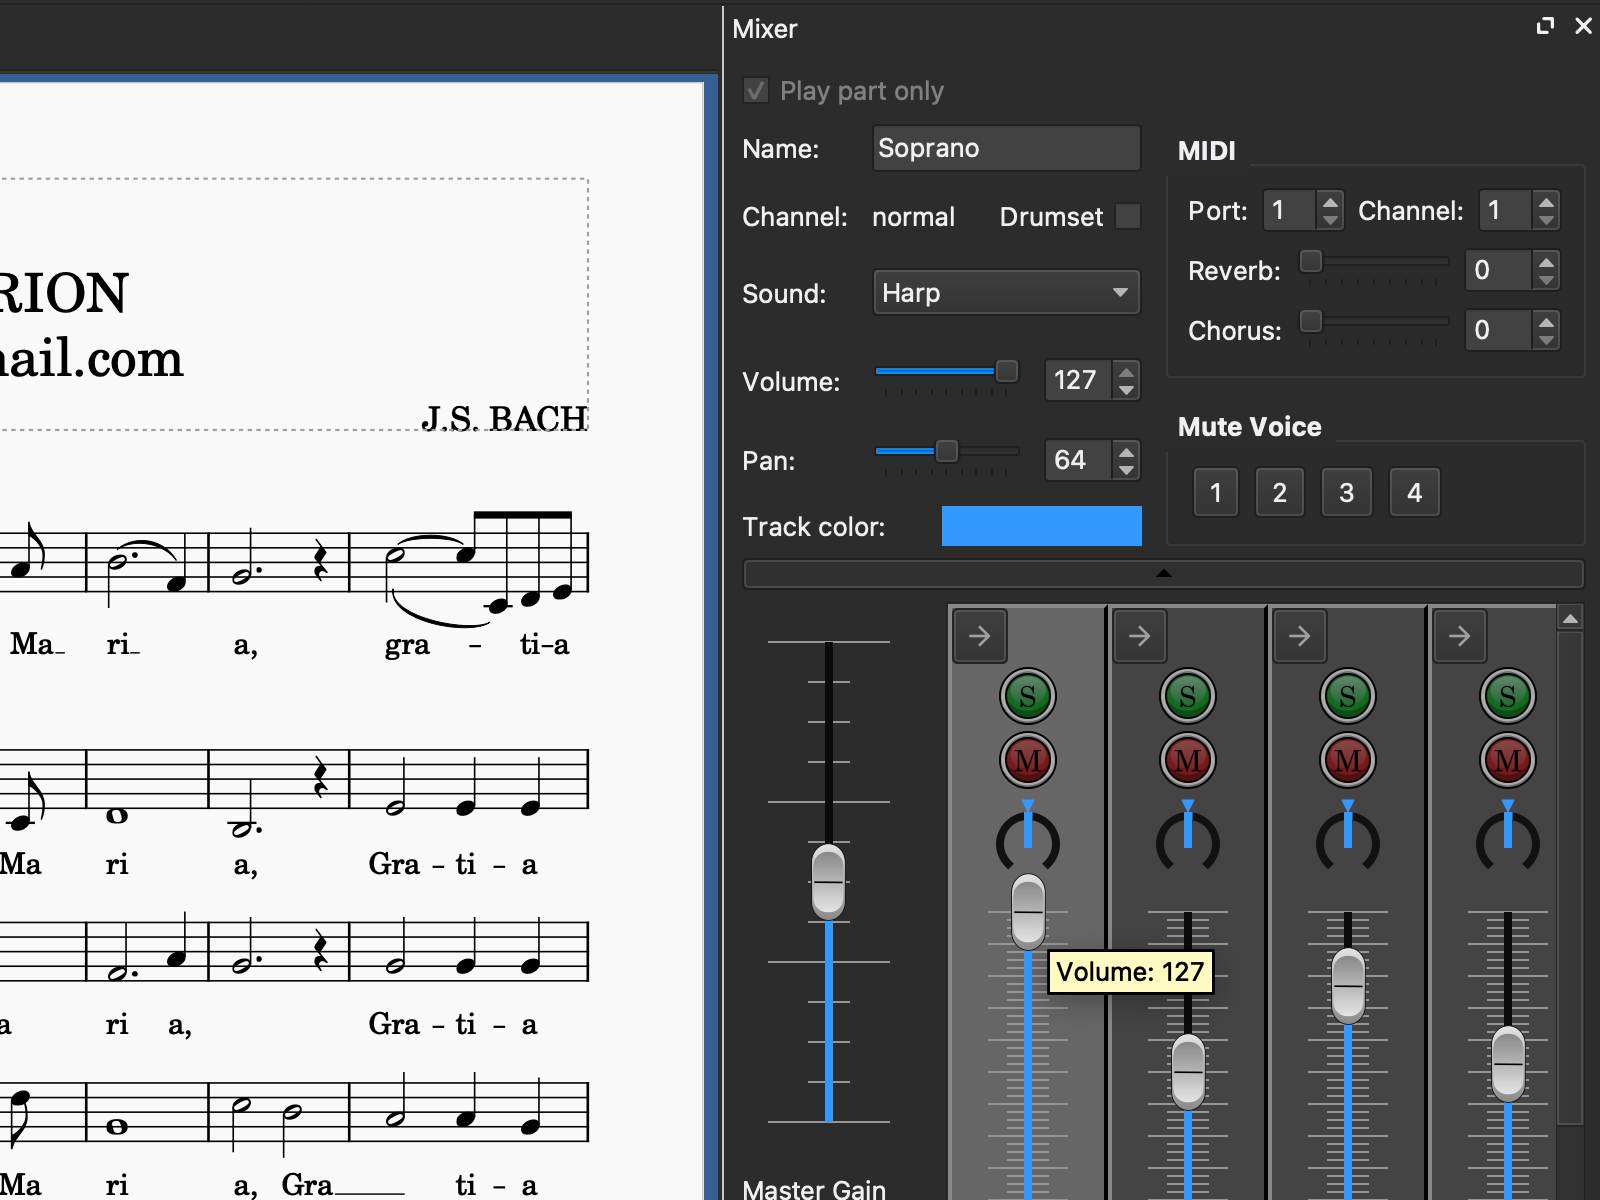Increase Volume value with up stepper
The width and height of the screenshot is (1600, 1200).
point(1126,371)
